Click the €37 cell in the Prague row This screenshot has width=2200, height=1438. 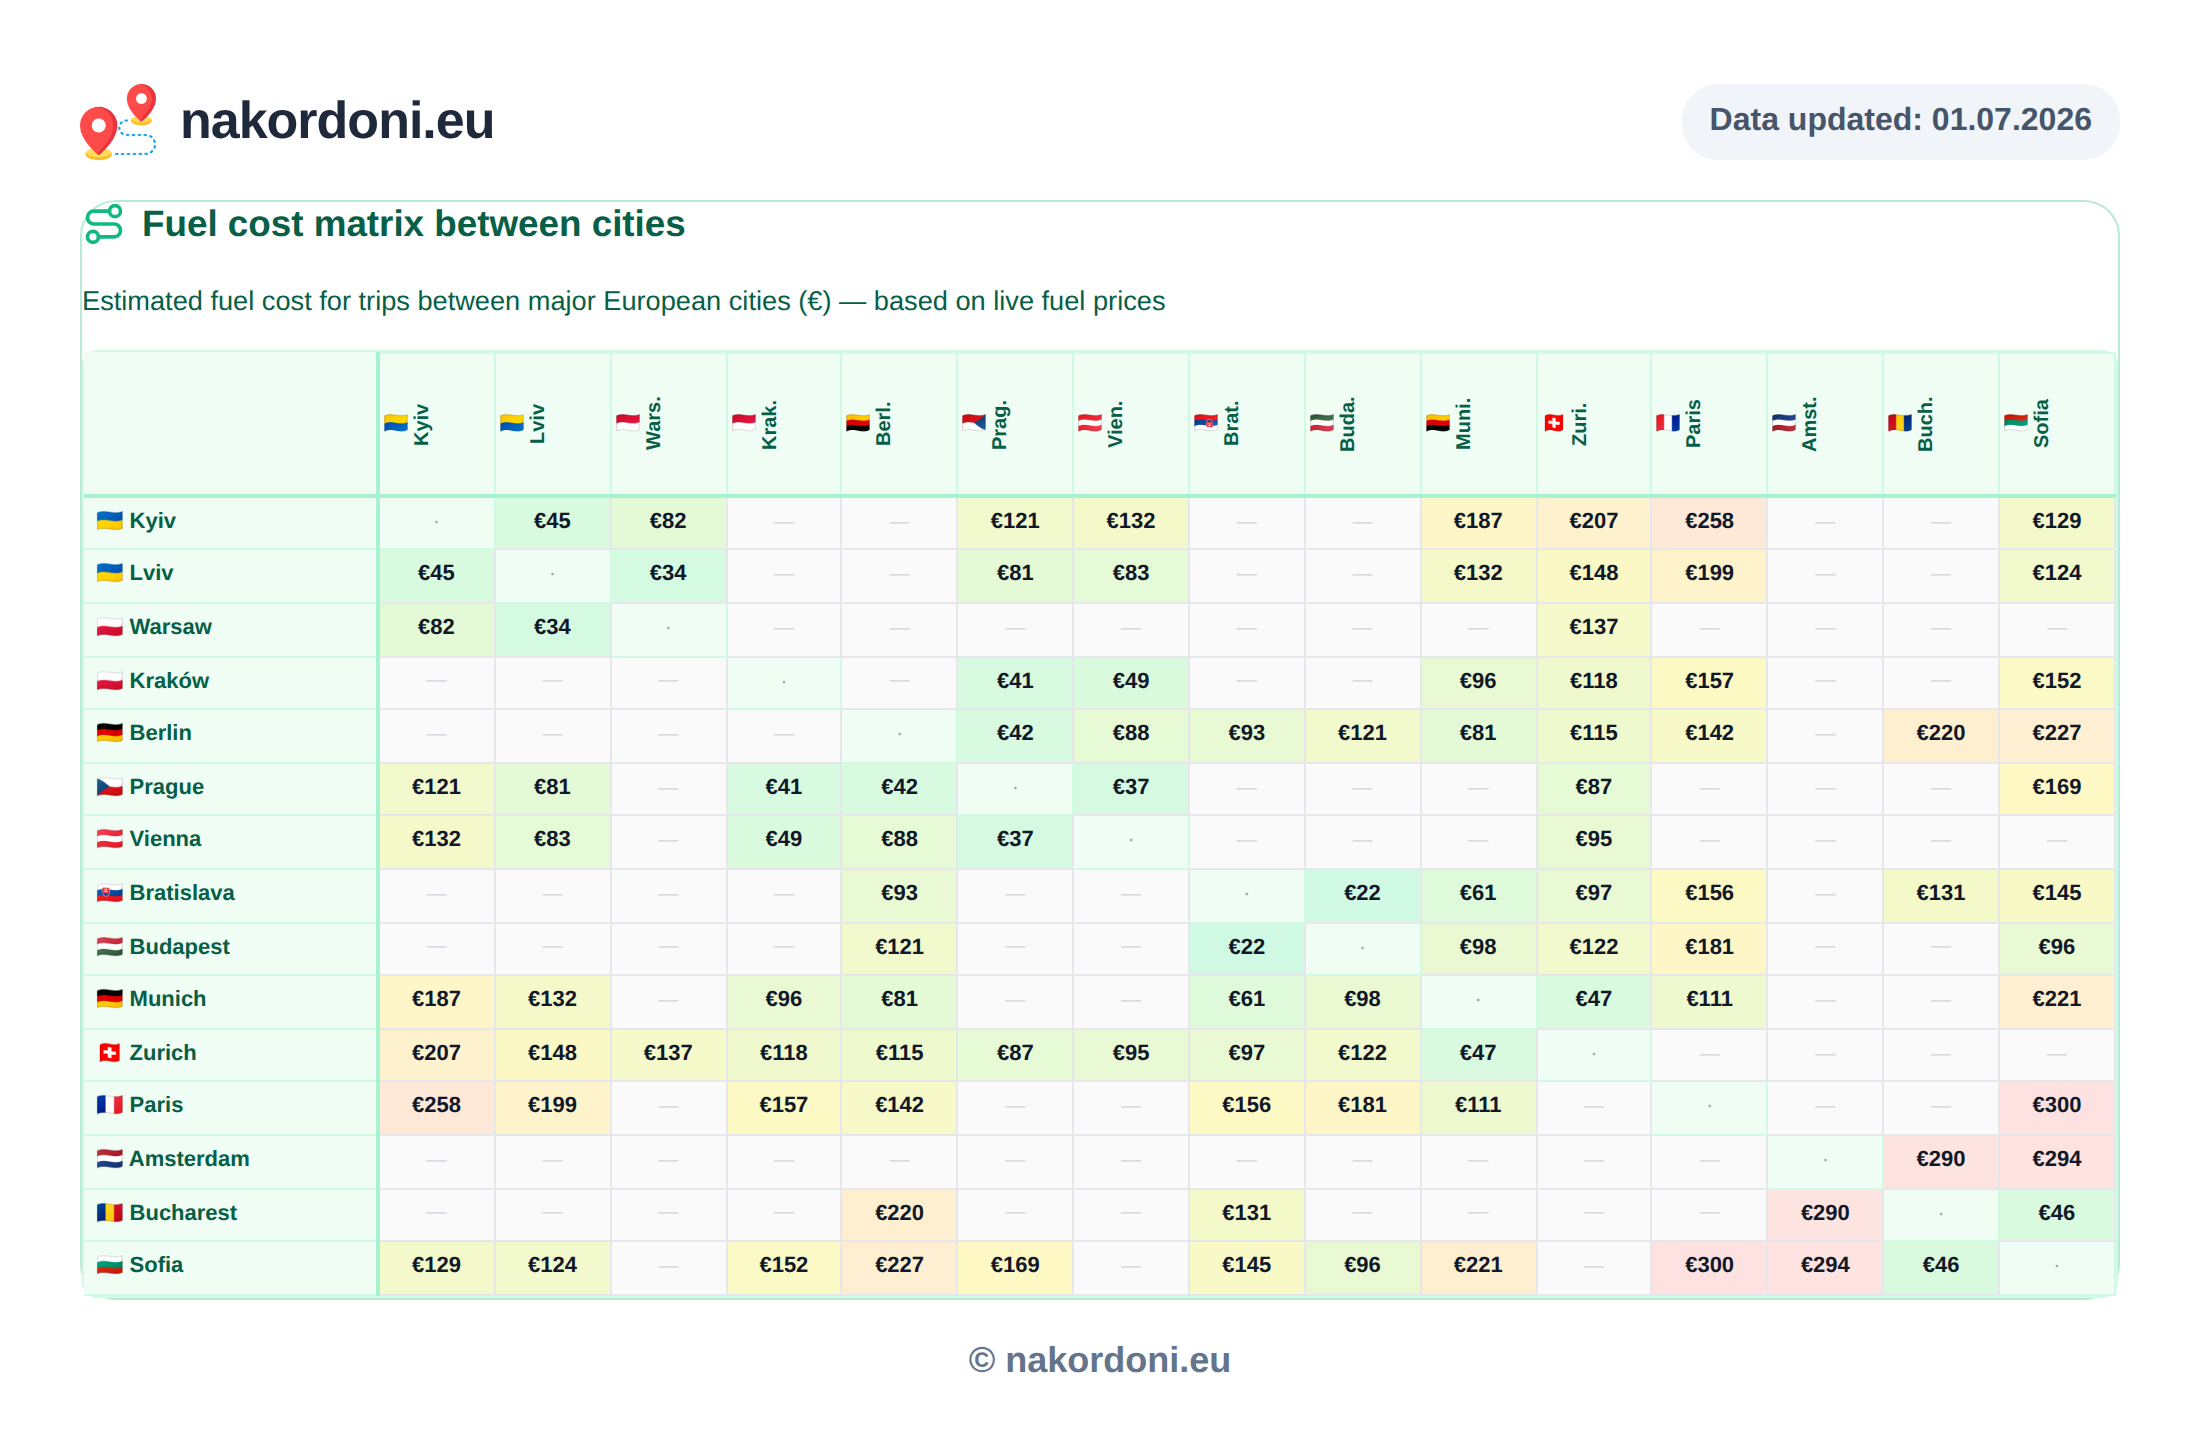point(1130,787)
